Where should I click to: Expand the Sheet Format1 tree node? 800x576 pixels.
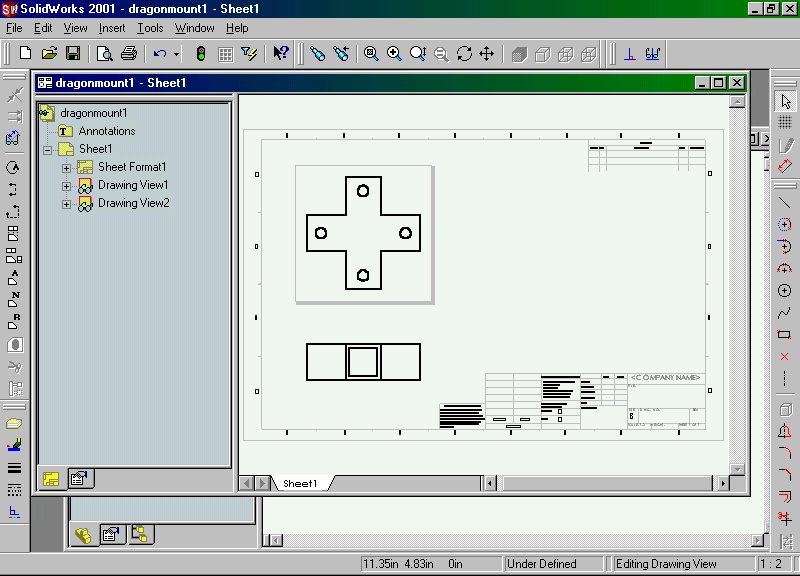coord(67,168)
